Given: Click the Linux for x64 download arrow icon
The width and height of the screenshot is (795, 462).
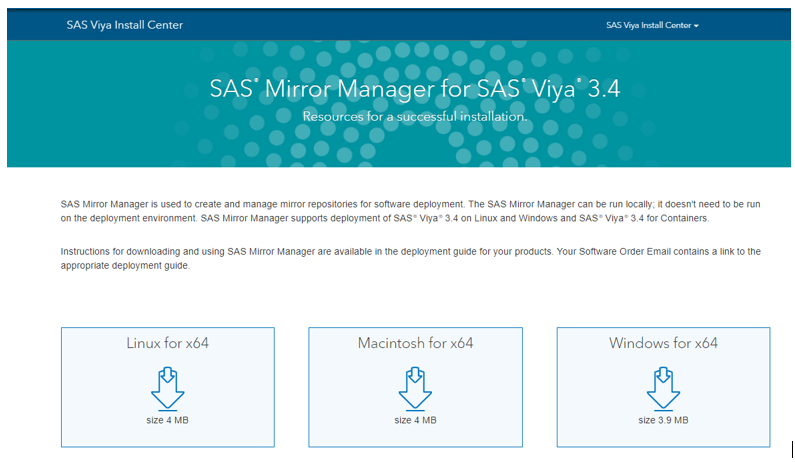Looking at the screenshot, I should 167,388.
